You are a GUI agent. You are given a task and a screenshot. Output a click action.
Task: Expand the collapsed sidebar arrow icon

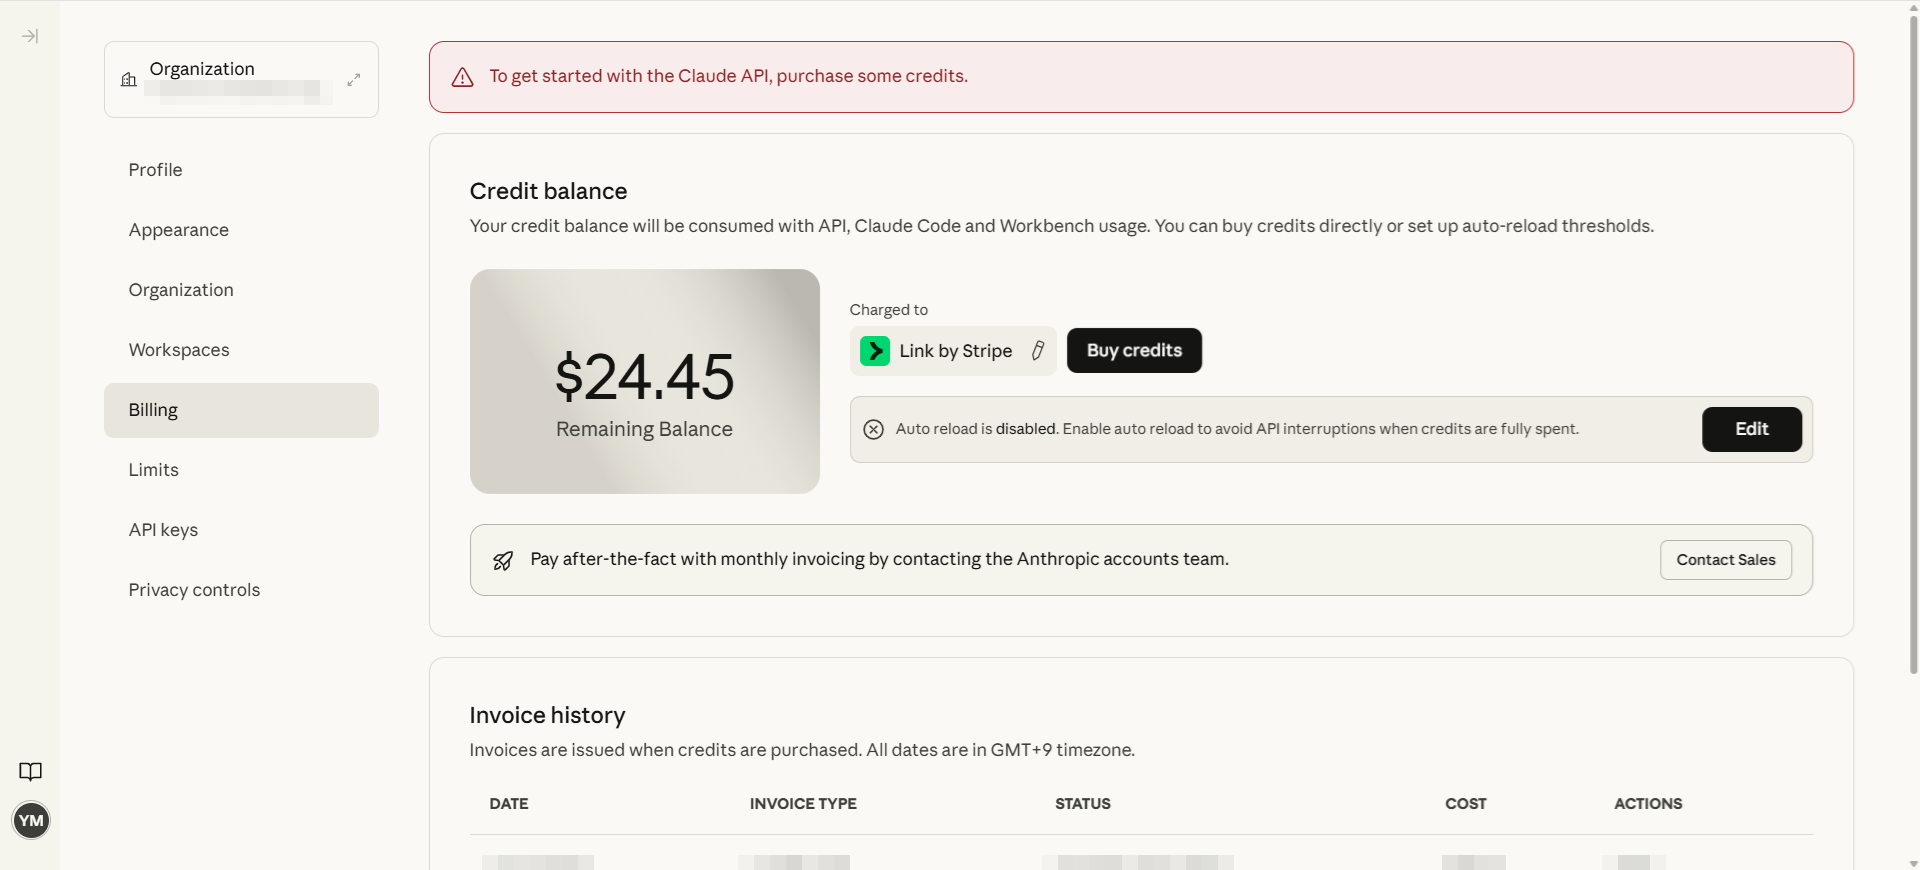30,37
